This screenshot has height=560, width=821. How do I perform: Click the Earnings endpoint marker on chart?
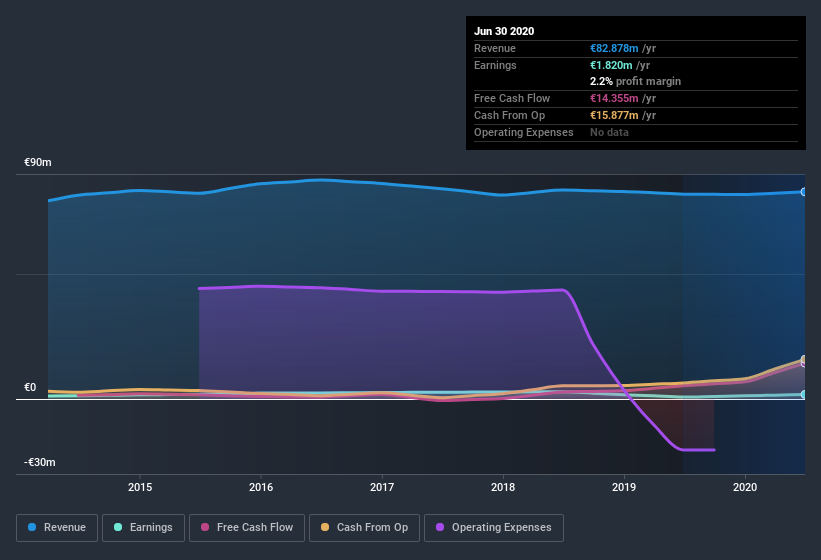point(803,395)
